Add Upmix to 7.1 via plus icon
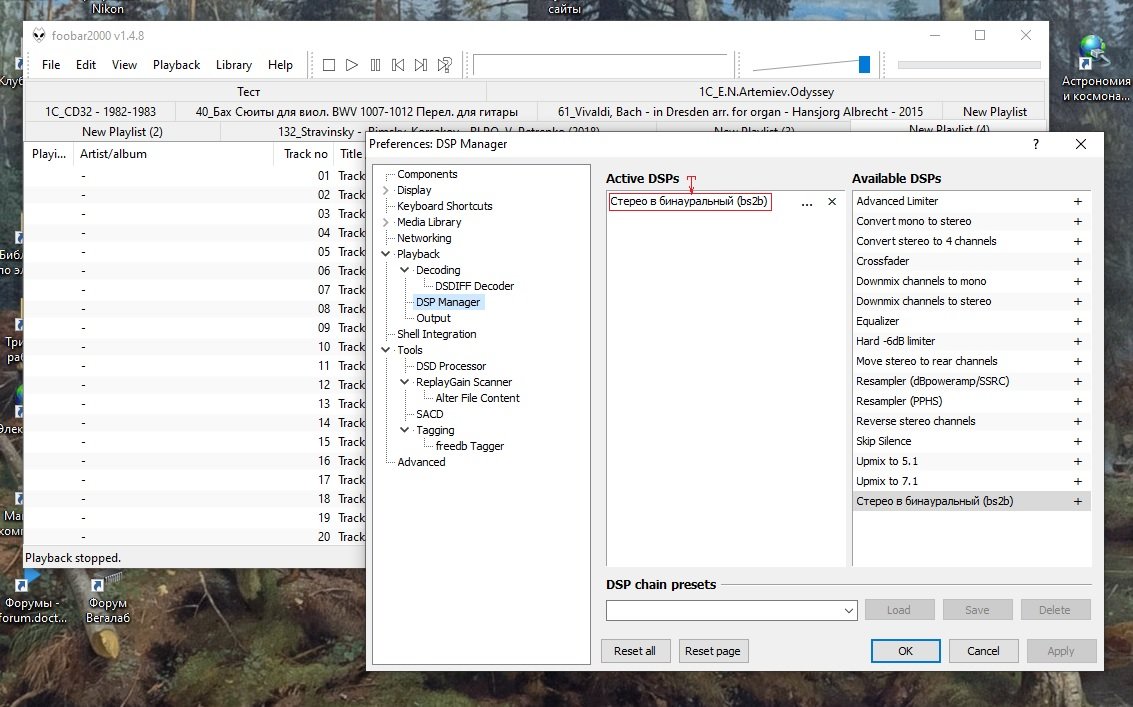 (1077, 481)
